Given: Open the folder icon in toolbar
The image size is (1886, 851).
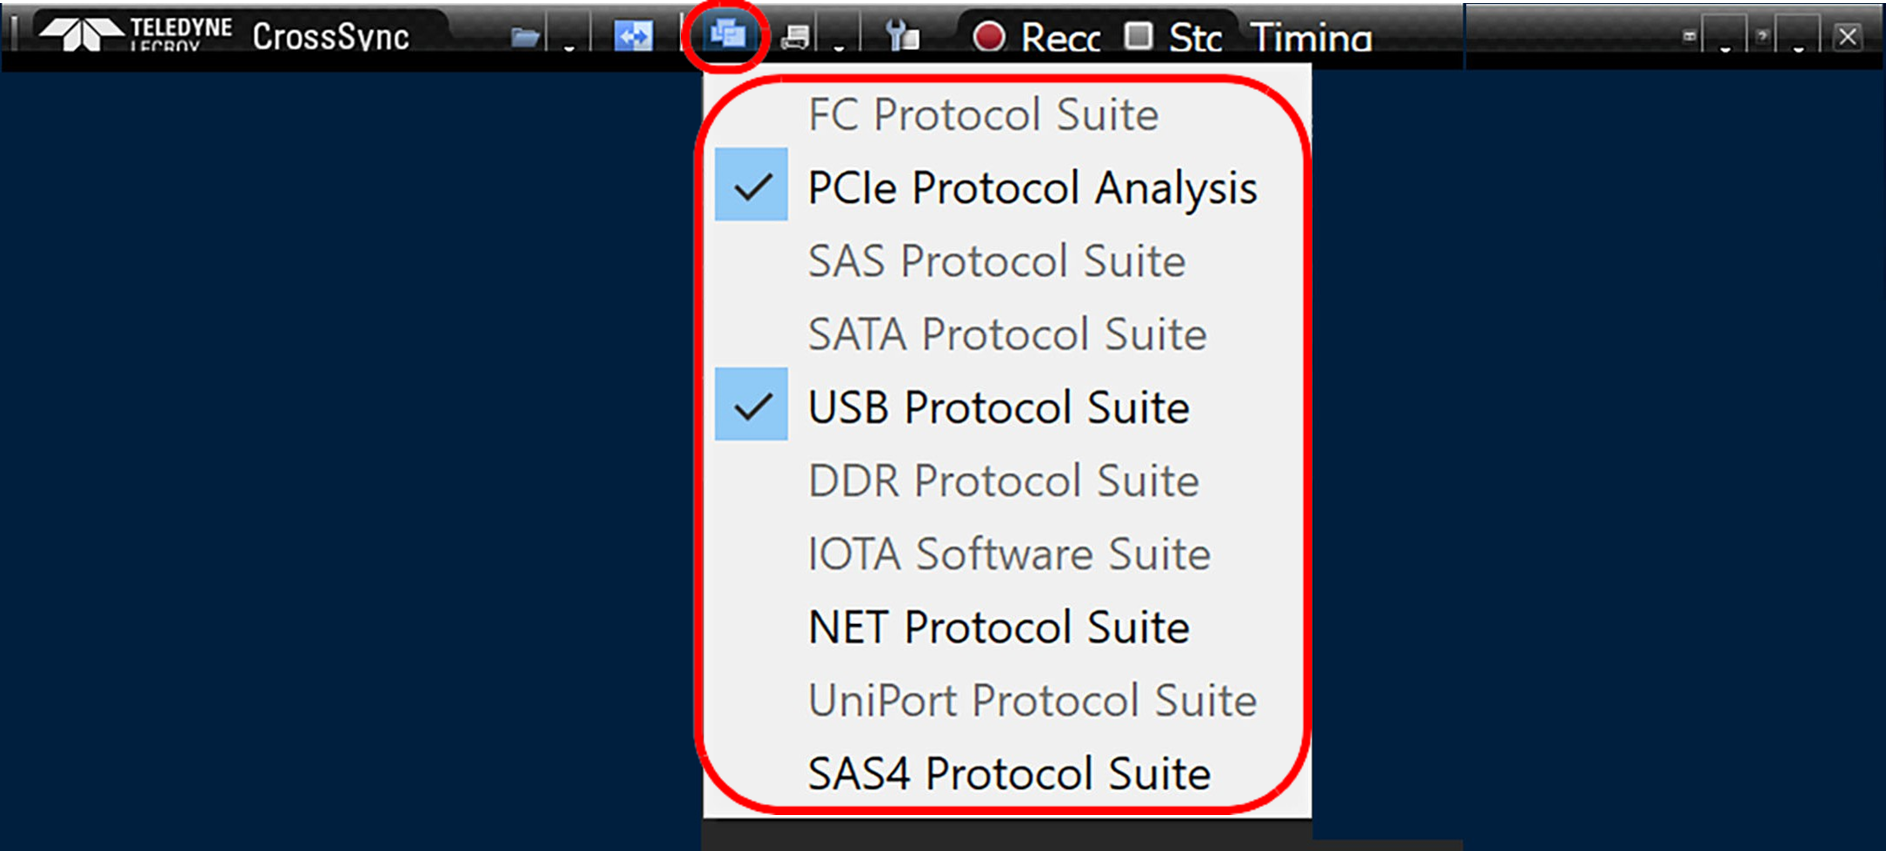Looking at the screenshot, I should tap(525, 37).
